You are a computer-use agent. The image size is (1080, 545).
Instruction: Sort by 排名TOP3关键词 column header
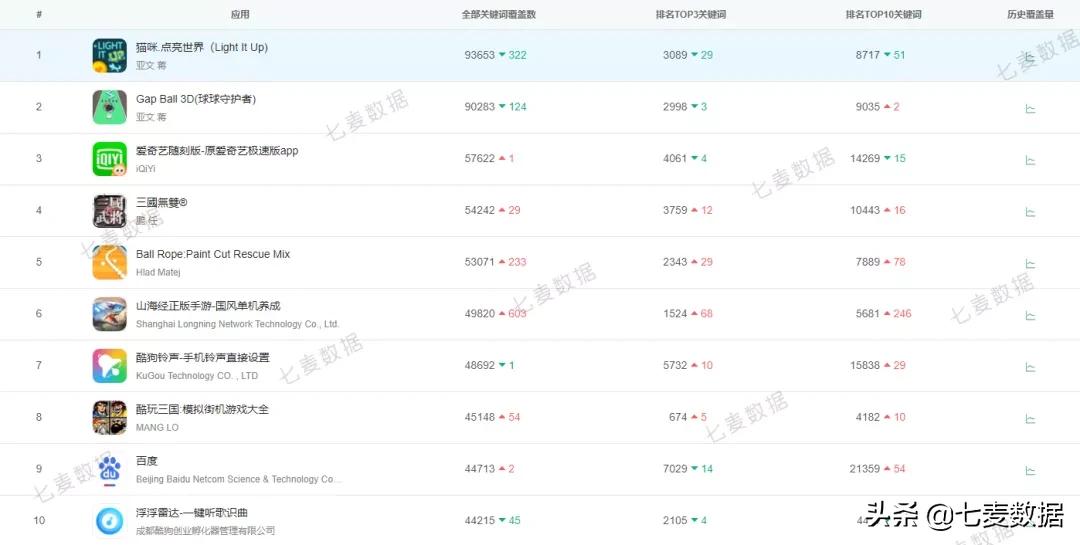click(x=691, y=14)
